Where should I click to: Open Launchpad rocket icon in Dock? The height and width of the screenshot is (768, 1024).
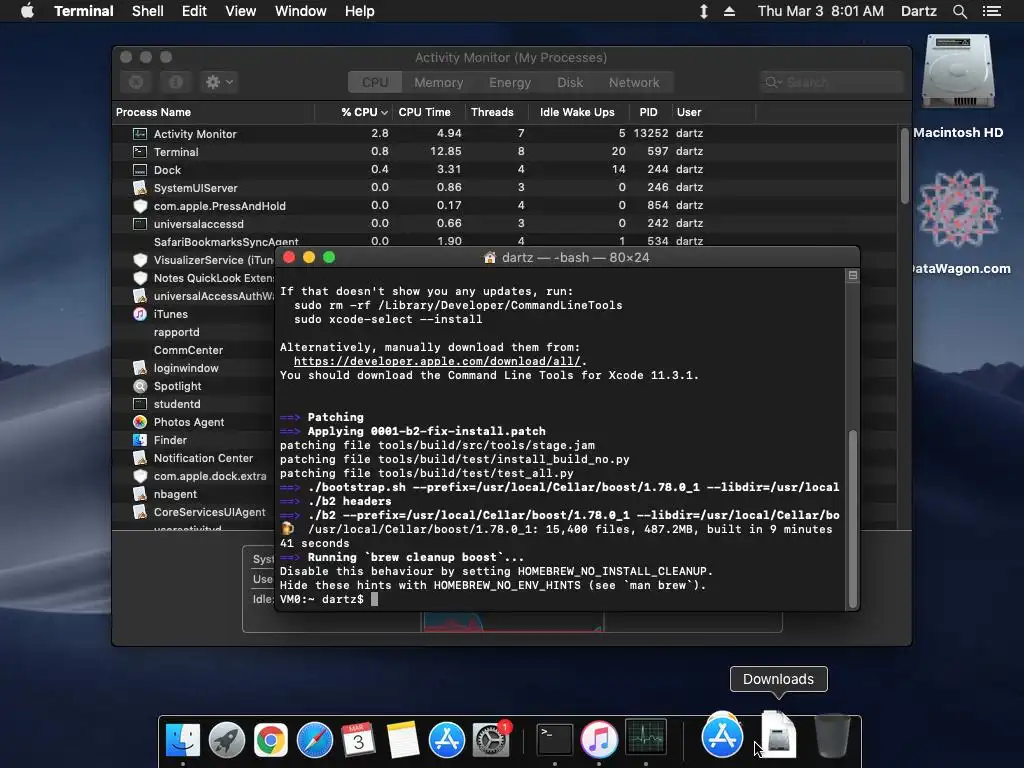(x=227, y=740)
